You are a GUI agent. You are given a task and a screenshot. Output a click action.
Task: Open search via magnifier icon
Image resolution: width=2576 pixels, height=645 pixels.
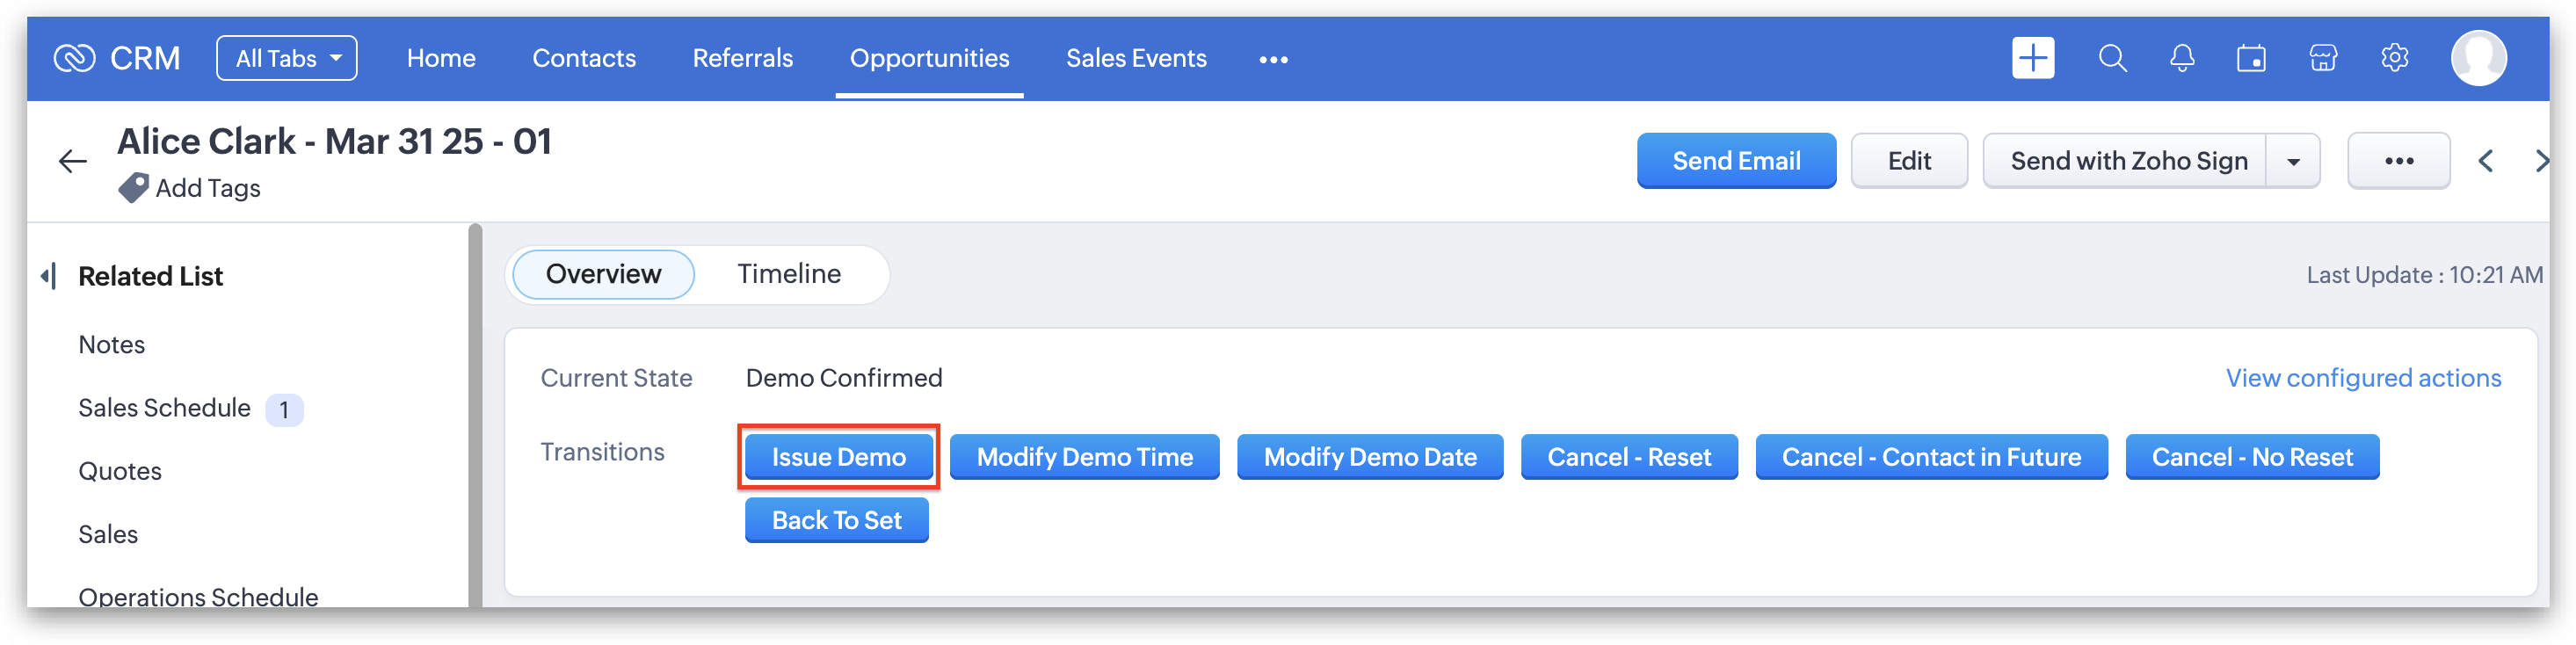2112,59
